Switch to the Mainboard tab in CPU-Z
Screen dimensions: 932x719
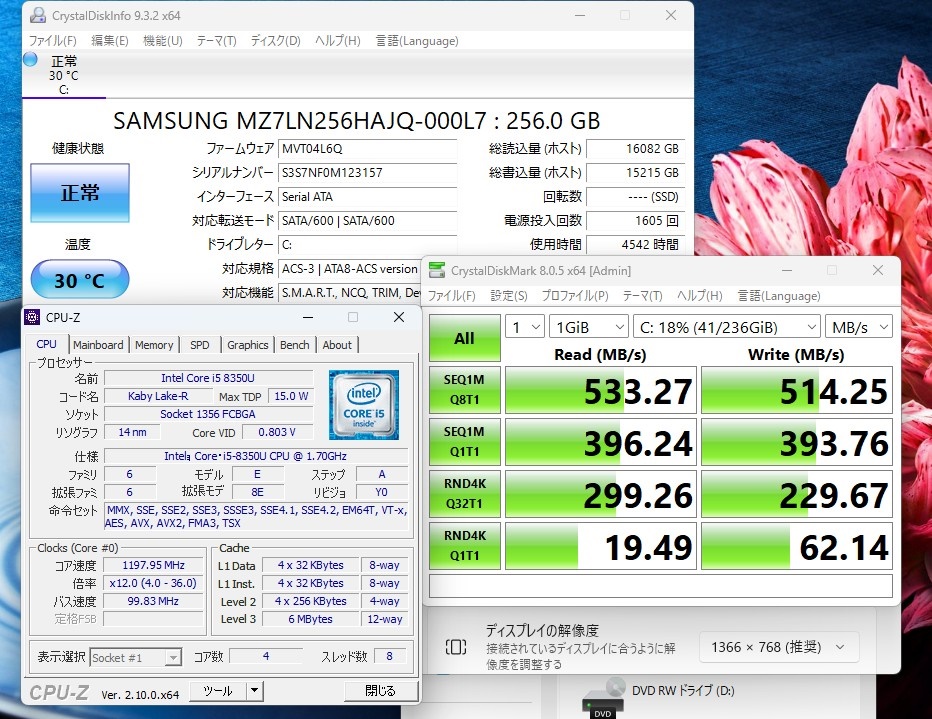pos(98,345)
